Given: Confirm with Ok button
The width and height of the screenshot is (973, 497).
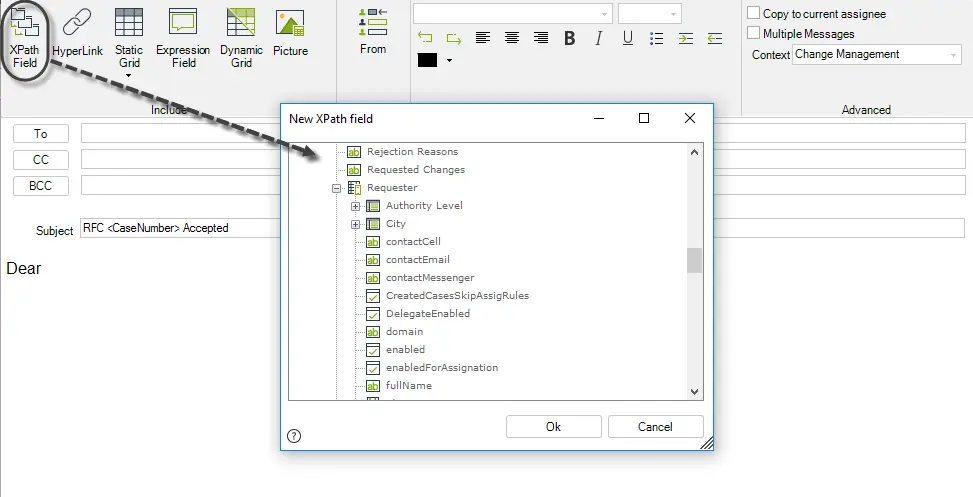Looking at the screenshot, I should [554, 427].
